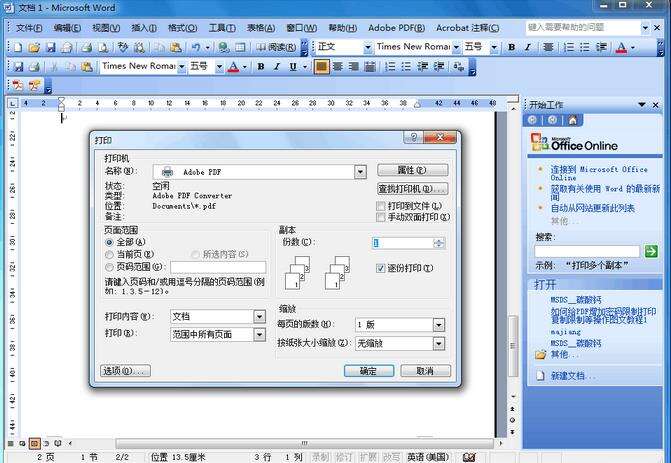This screenshot has height=463, width=671.
Task: Open the 范围中所有页面 dropdown
Action: 259,335
